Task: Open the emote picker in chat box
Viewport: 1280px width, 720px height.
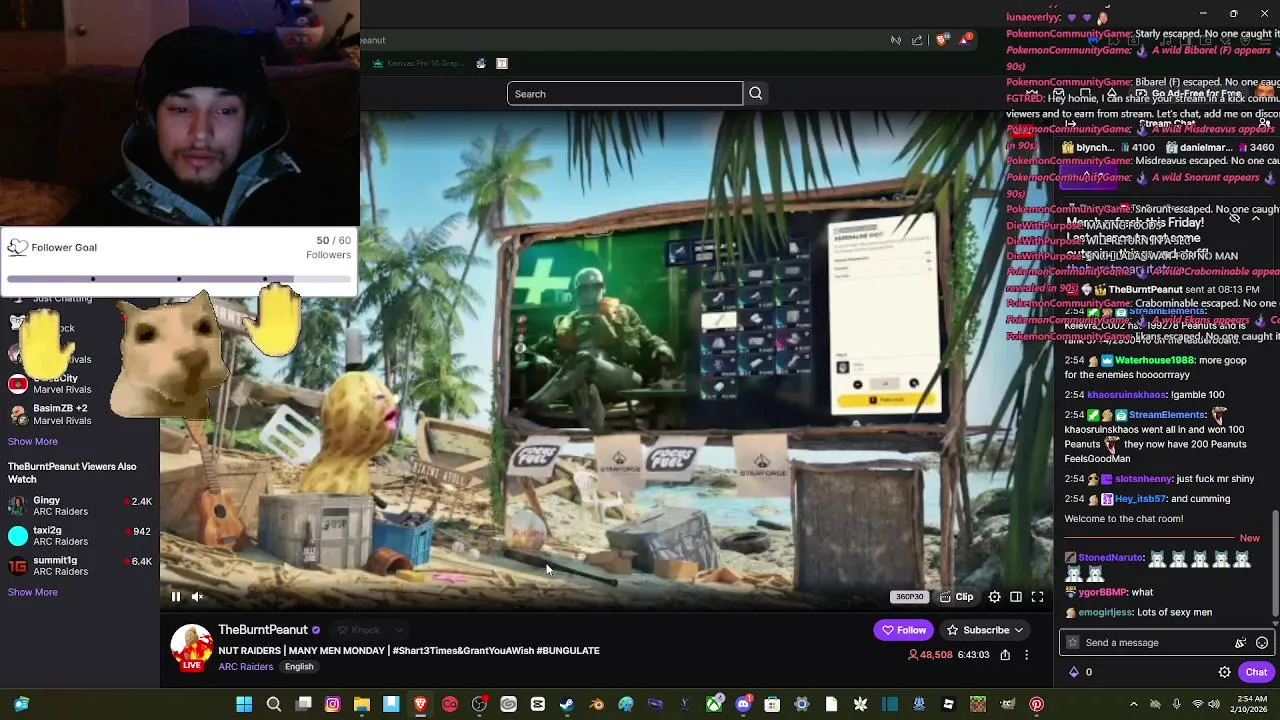Action: coord(1262,643)
